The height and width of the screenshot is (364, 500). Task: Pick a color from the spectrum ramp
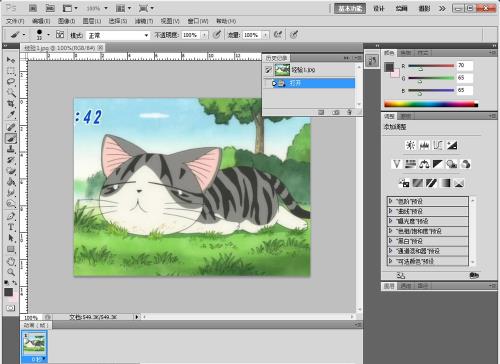coord(431,104)
